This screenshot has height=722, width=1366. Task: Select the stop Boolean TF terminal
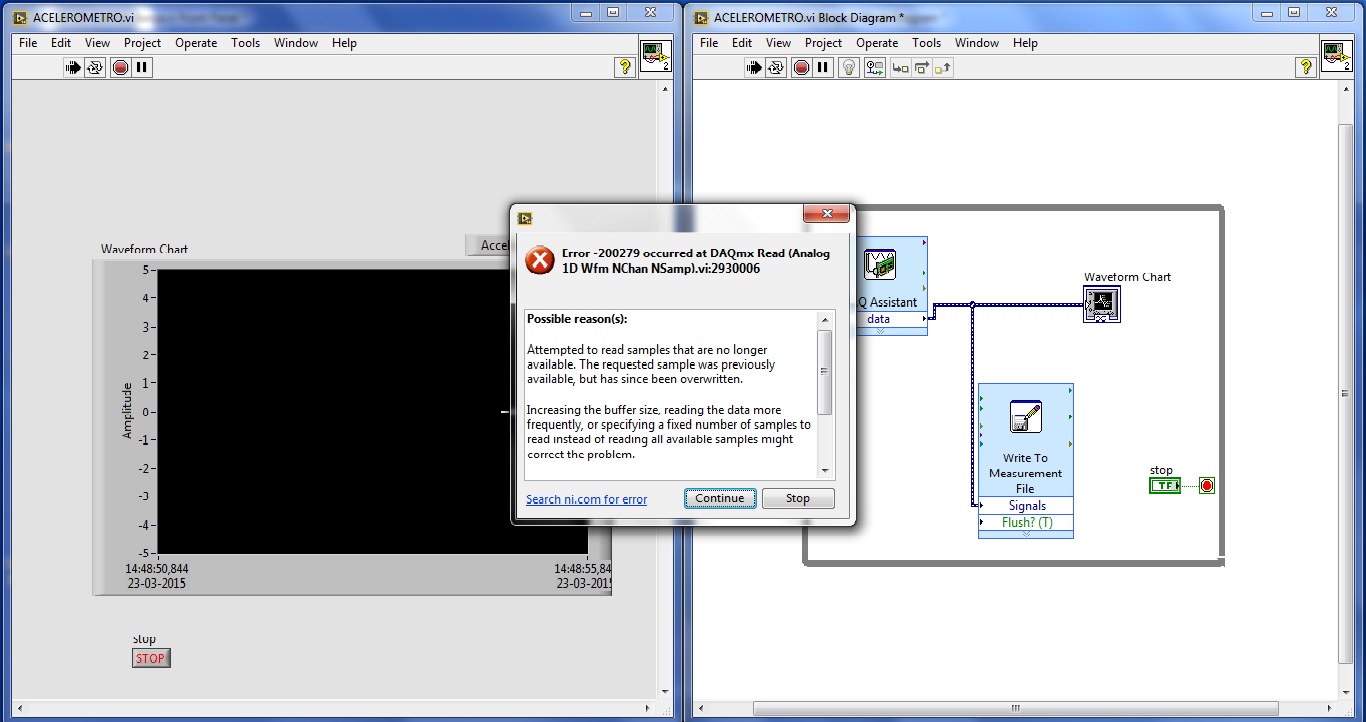pyautogui.click(x=1165, y=486)
